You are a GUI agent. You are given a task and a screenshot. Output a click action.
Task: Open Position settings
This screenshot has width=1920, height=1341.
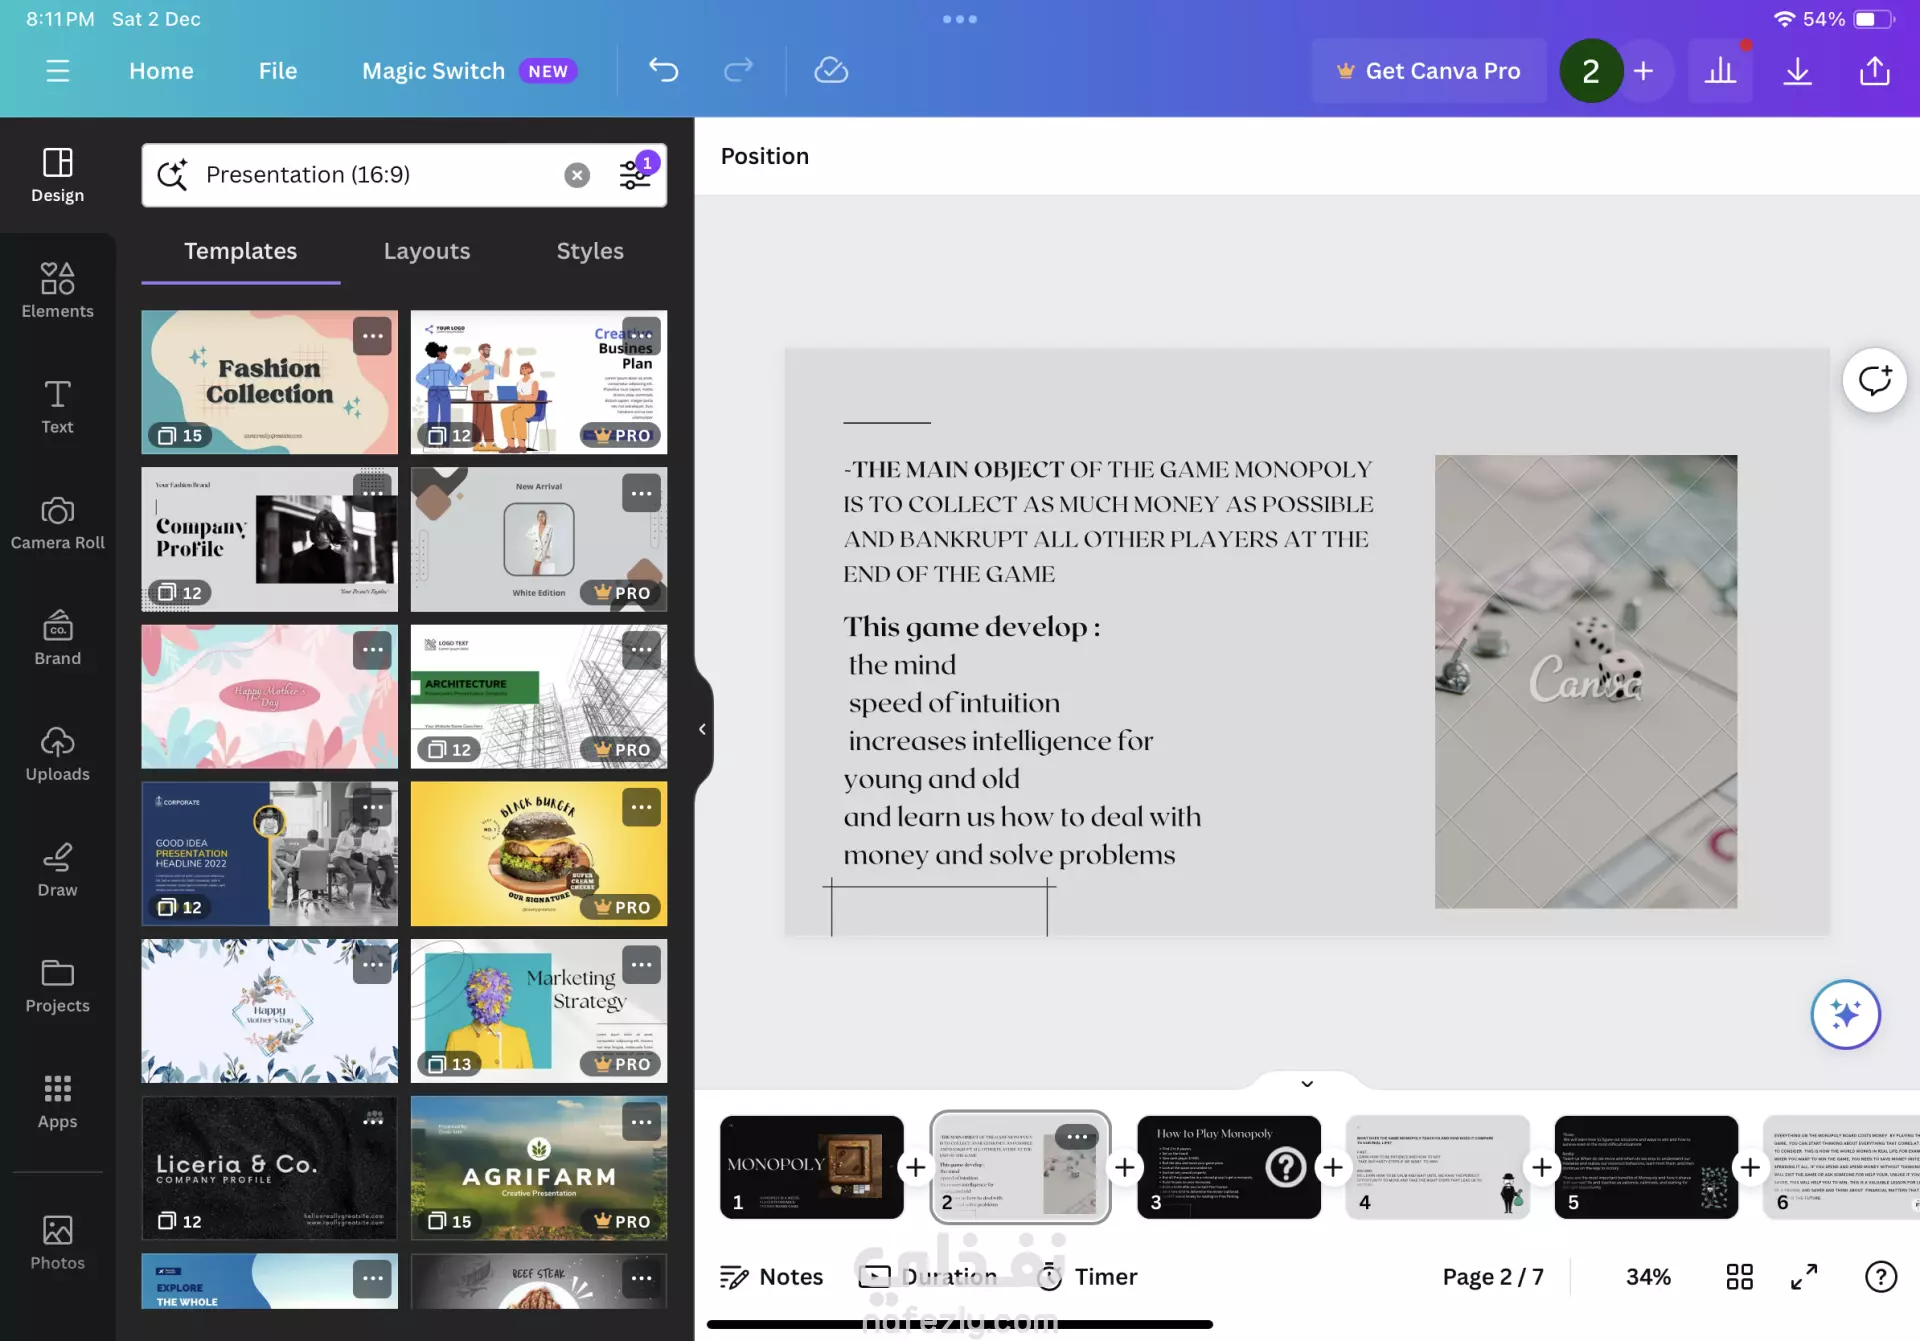pos(764,156)
